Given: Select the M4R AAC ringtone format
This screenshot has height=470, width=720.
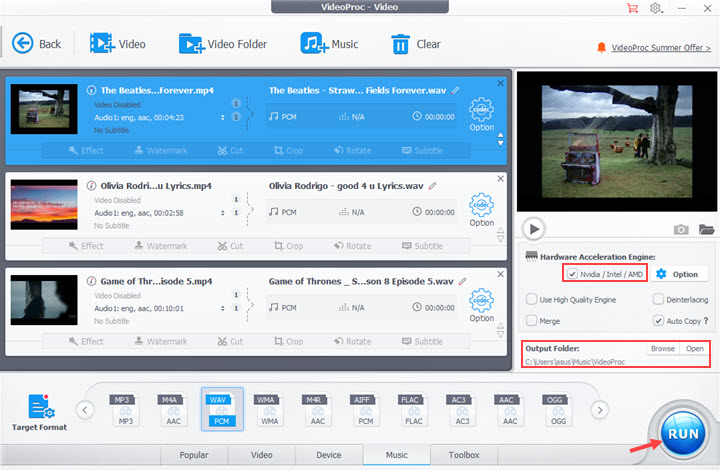Looking at the screenshot, I should click(318, 409).
